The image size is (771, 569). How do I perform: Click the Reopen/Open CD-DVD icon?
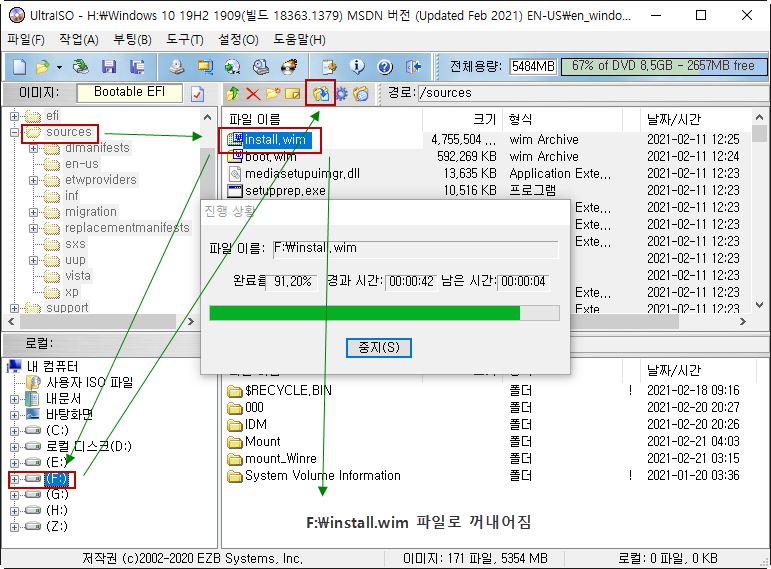click(81, 66)
